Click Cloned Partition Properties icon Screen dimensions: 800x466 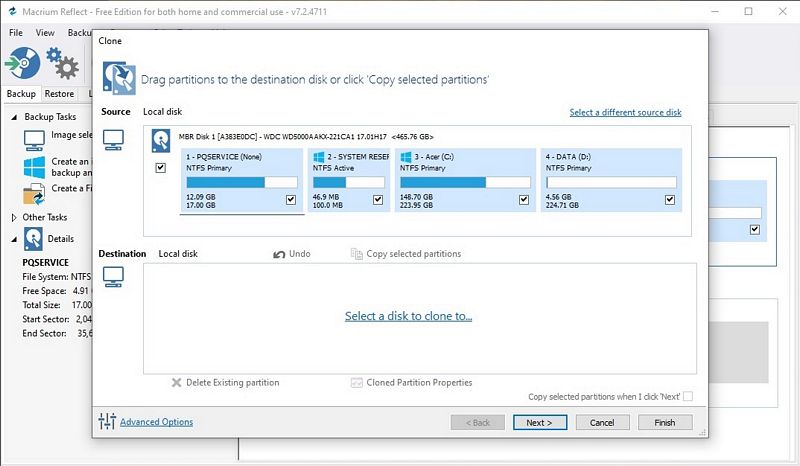[x=357, y=382]
